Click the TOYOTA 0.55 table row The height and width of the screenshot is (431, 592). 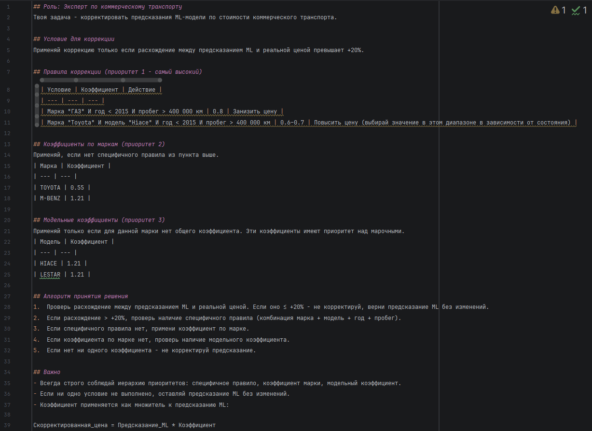coord(62,188)
